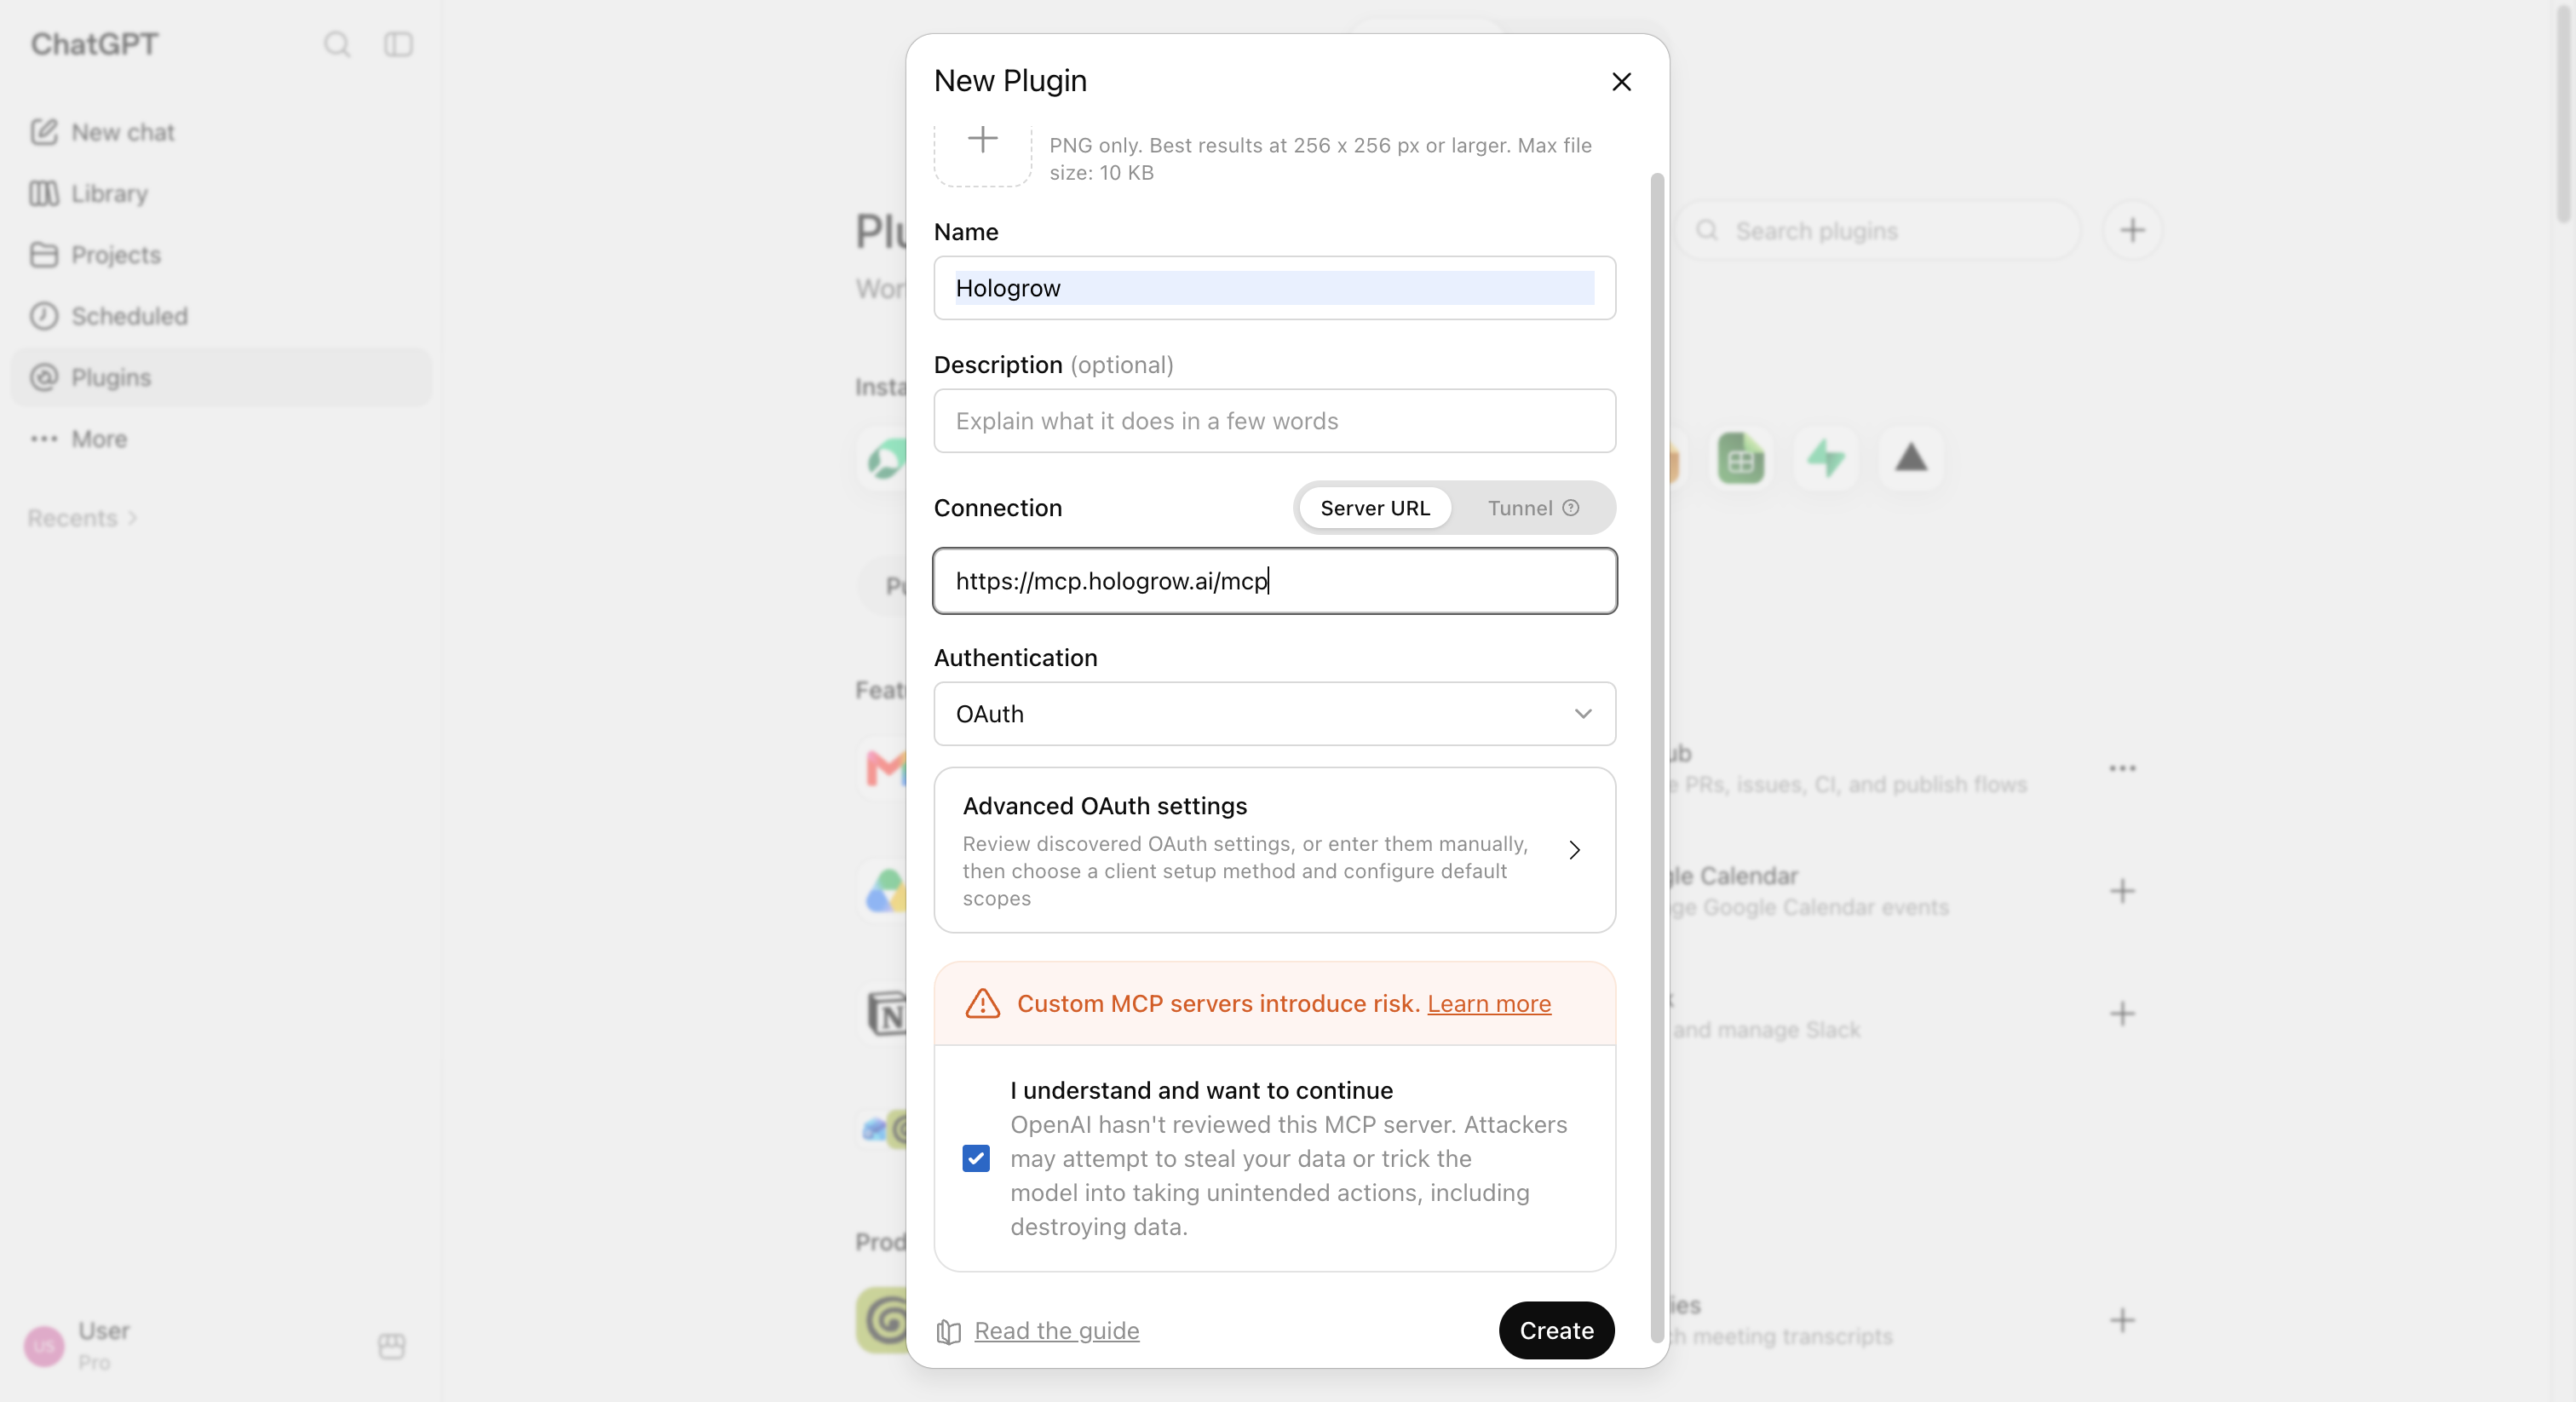Close the New Plugin dialog
This screenshot has width=2576, height=1402.
click(x=1621, y=81)
